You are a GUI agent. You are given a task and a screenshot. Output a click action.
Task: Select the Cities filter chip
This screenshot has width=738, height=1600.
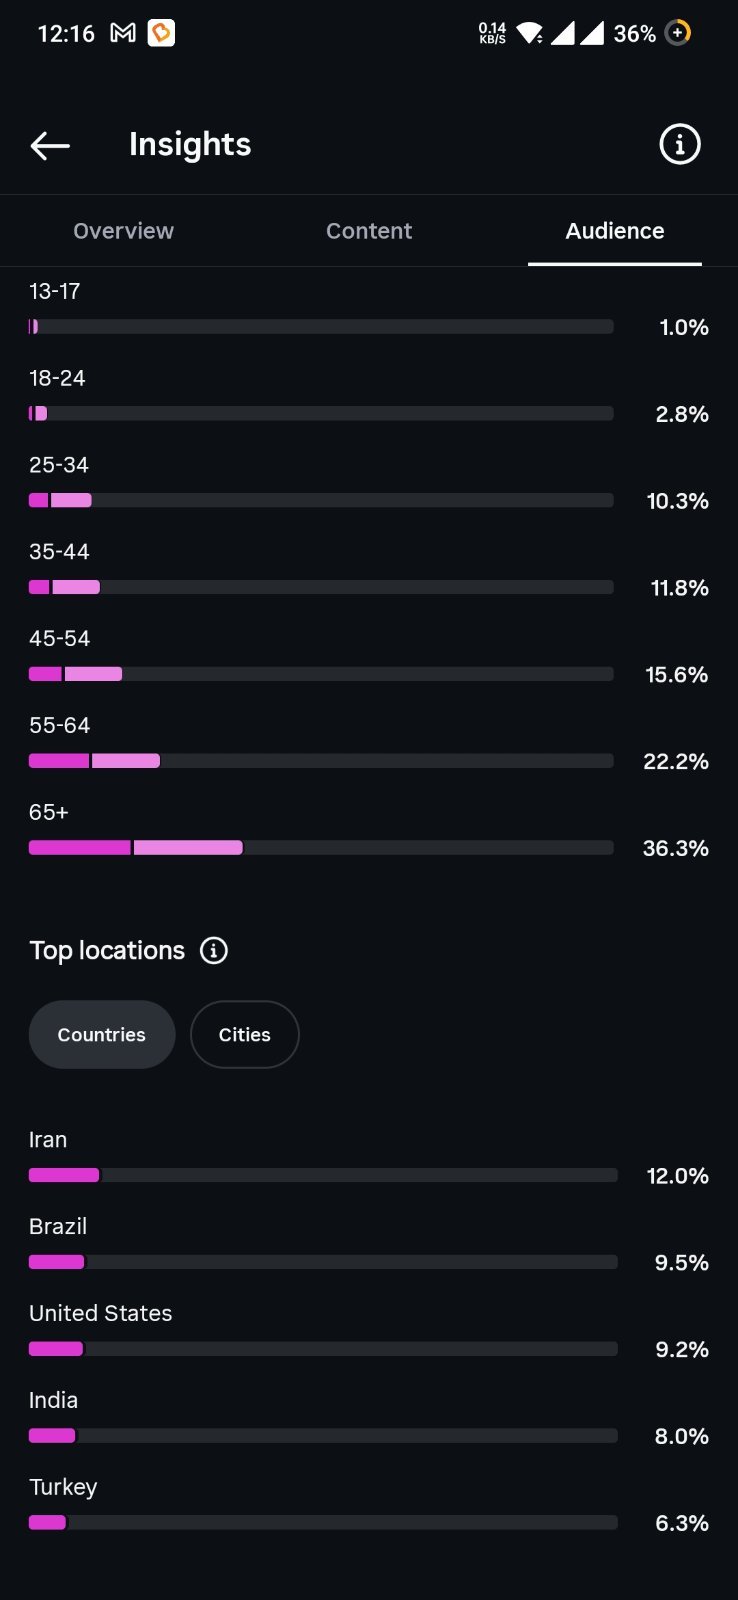point(245,1035)
